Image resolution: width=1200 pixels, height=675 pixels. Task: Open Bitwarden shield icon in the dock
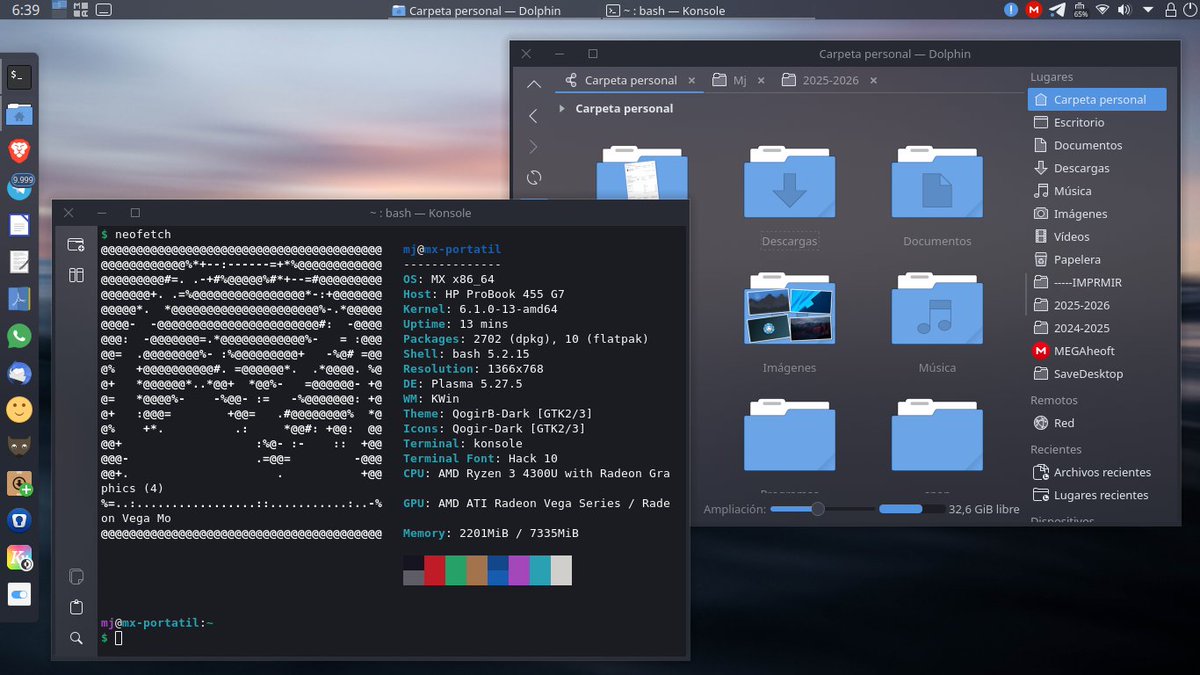click(19, 520)
